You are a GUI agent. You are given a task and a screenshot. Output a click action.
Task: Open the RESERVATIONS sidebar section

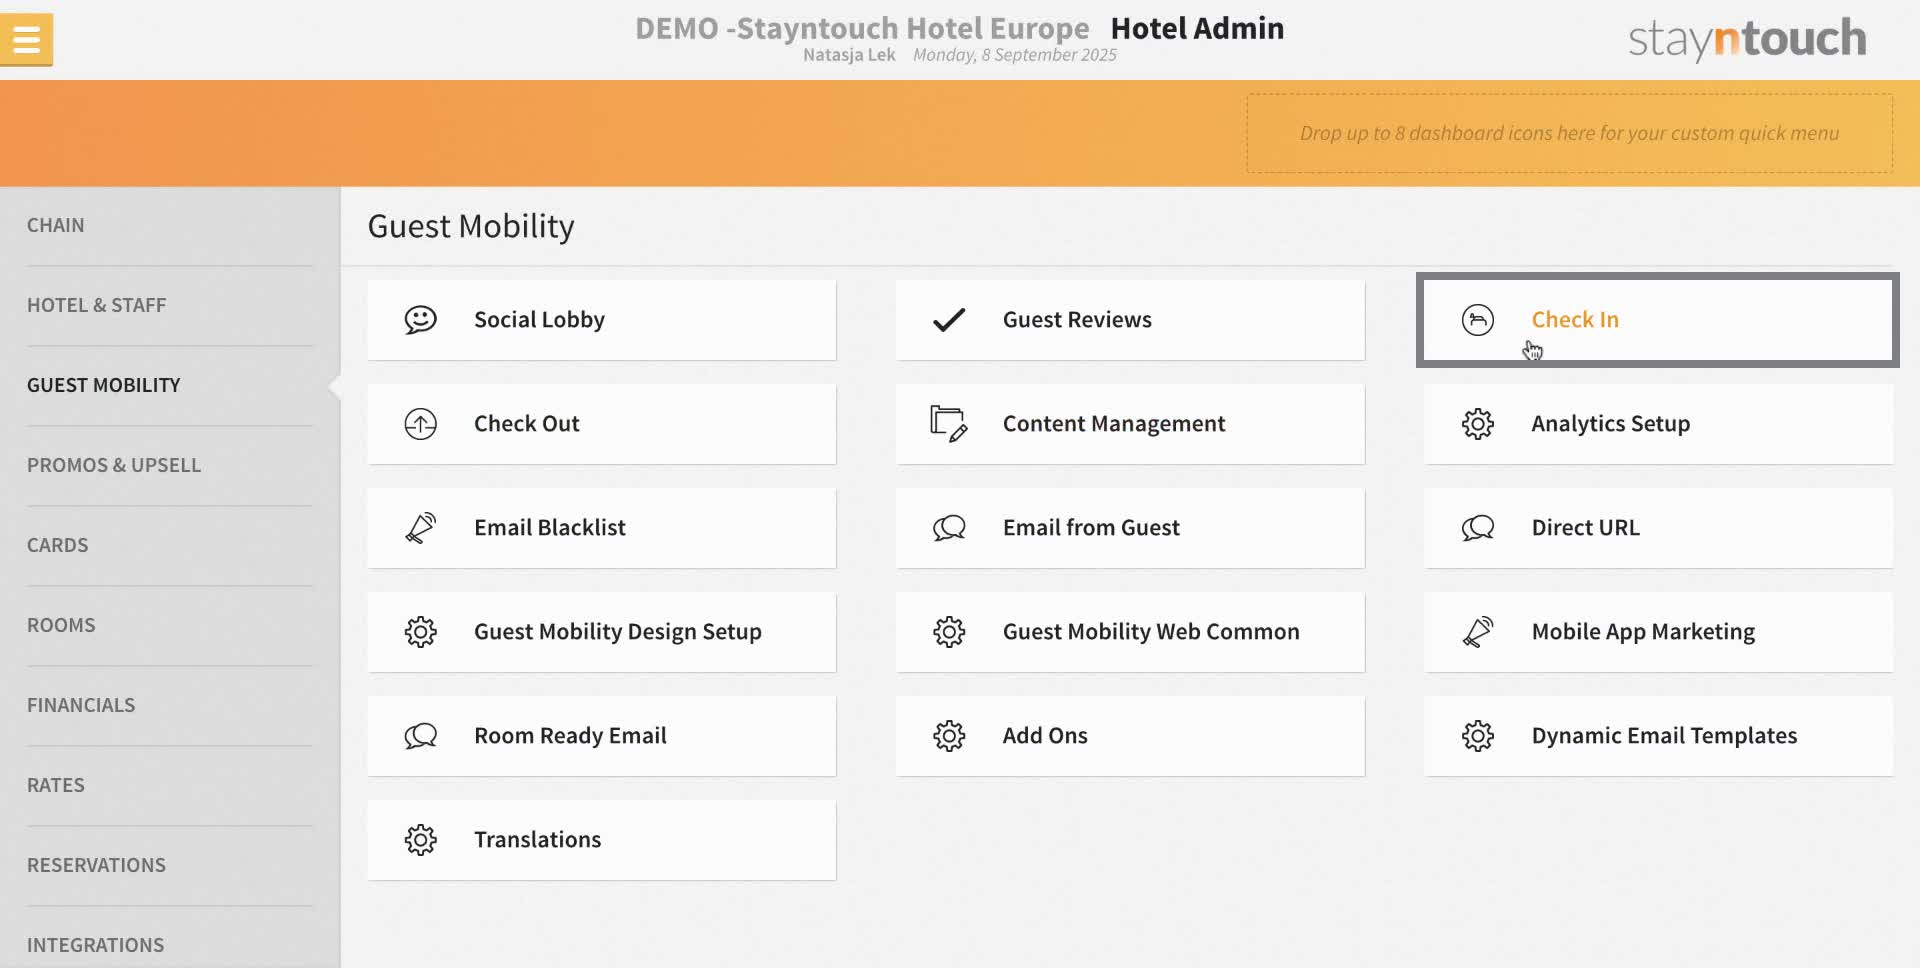(x=97, y=864)
